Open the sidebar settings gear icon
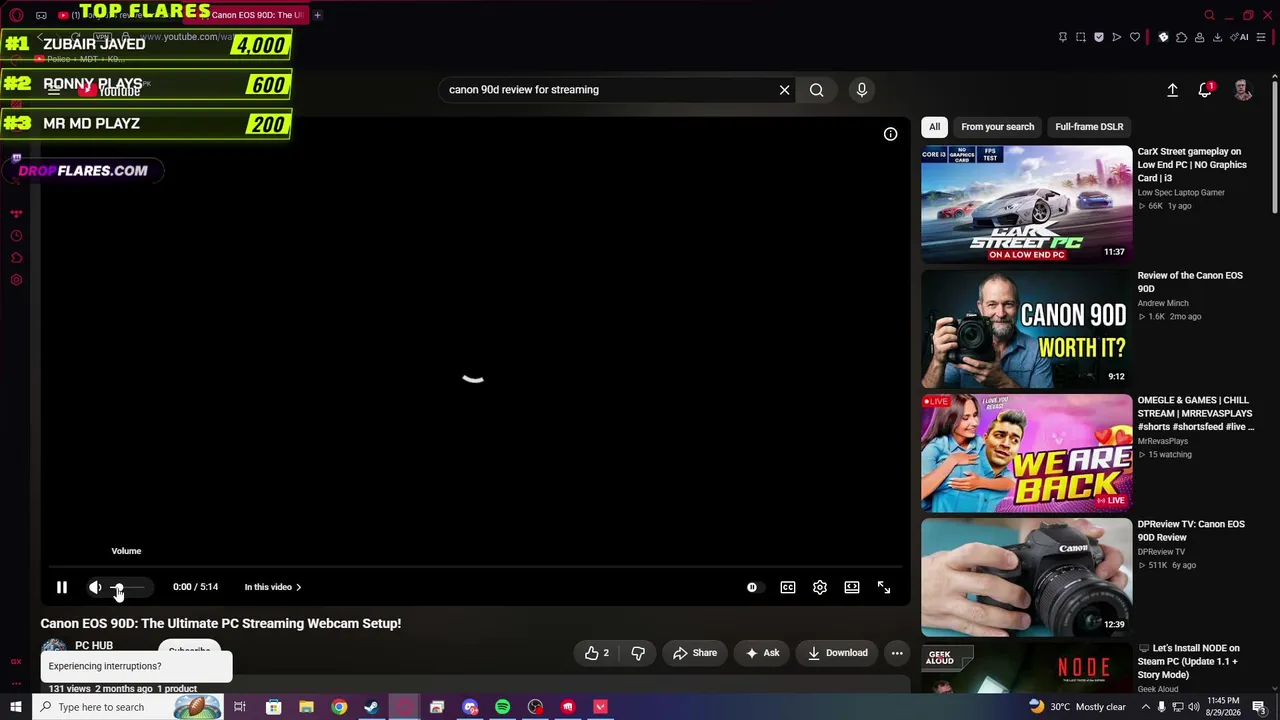 [16, 280]
